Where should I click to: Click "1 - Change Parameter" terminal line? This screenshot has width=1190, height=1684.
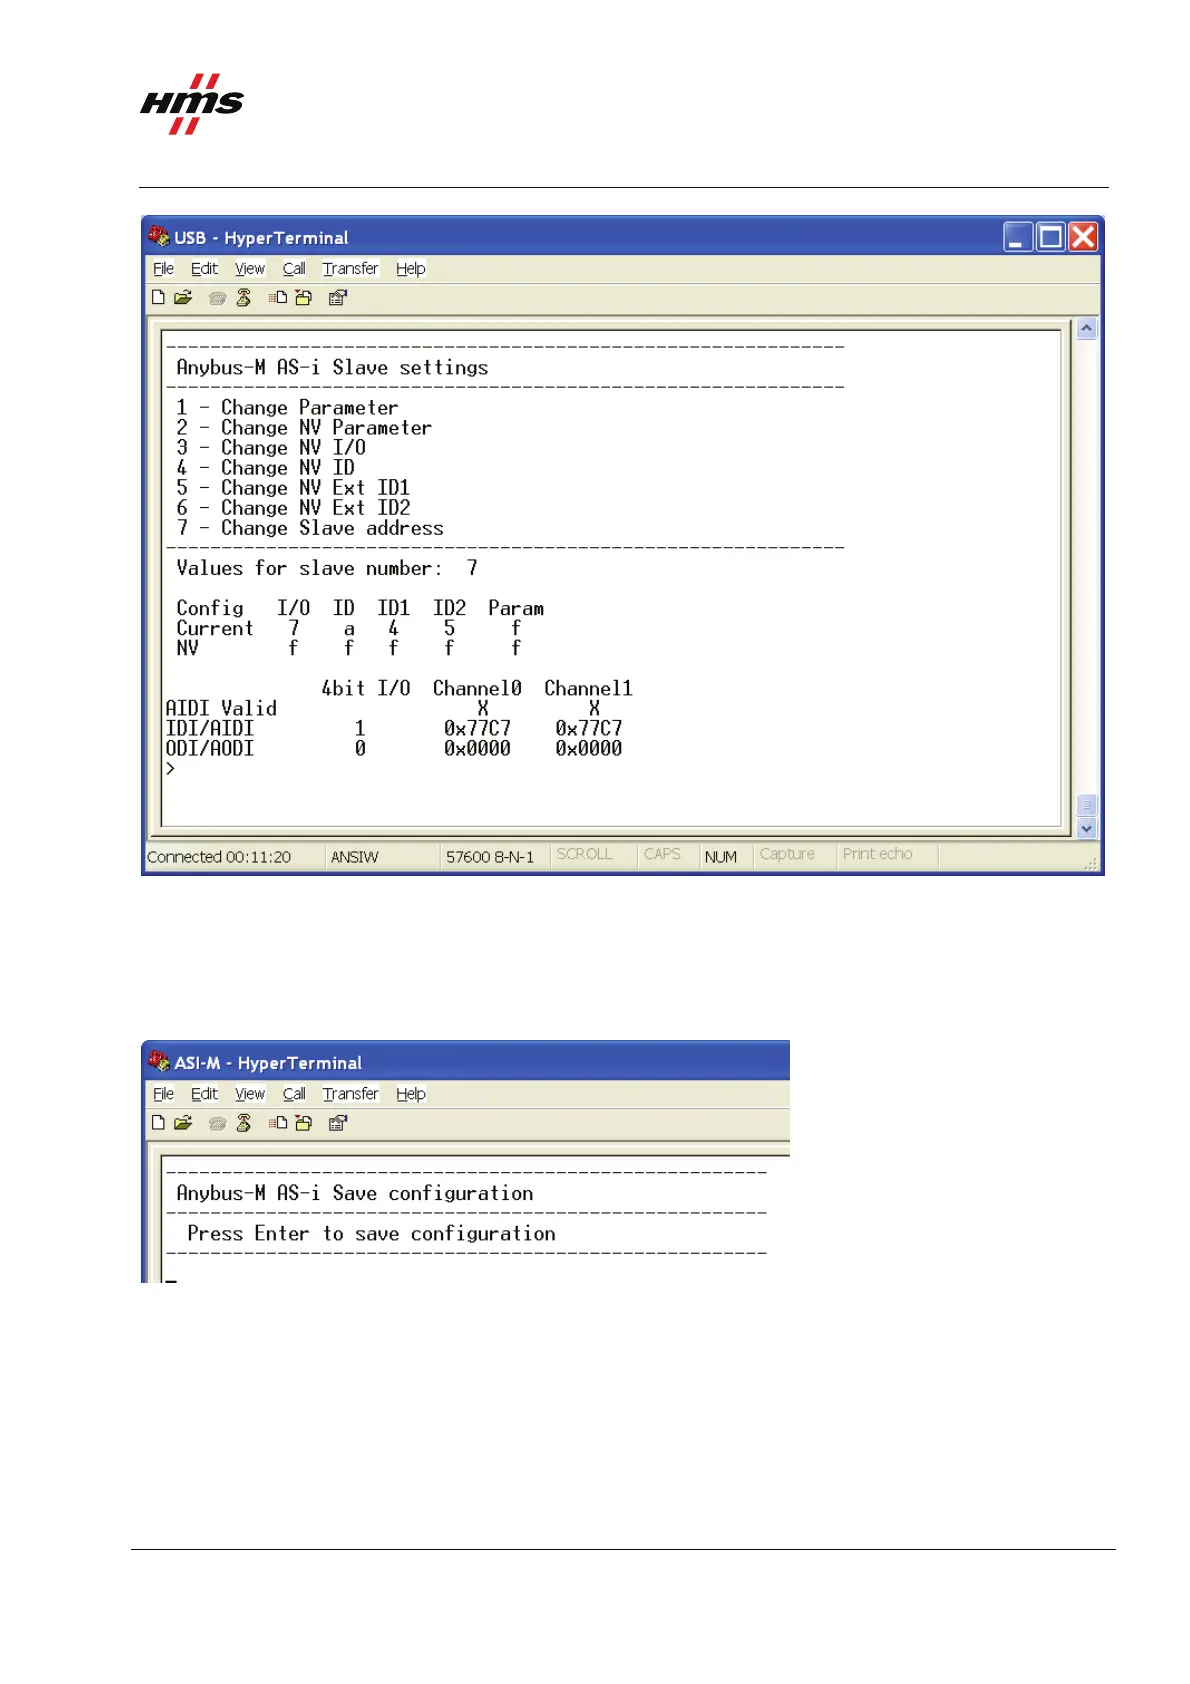287,408
